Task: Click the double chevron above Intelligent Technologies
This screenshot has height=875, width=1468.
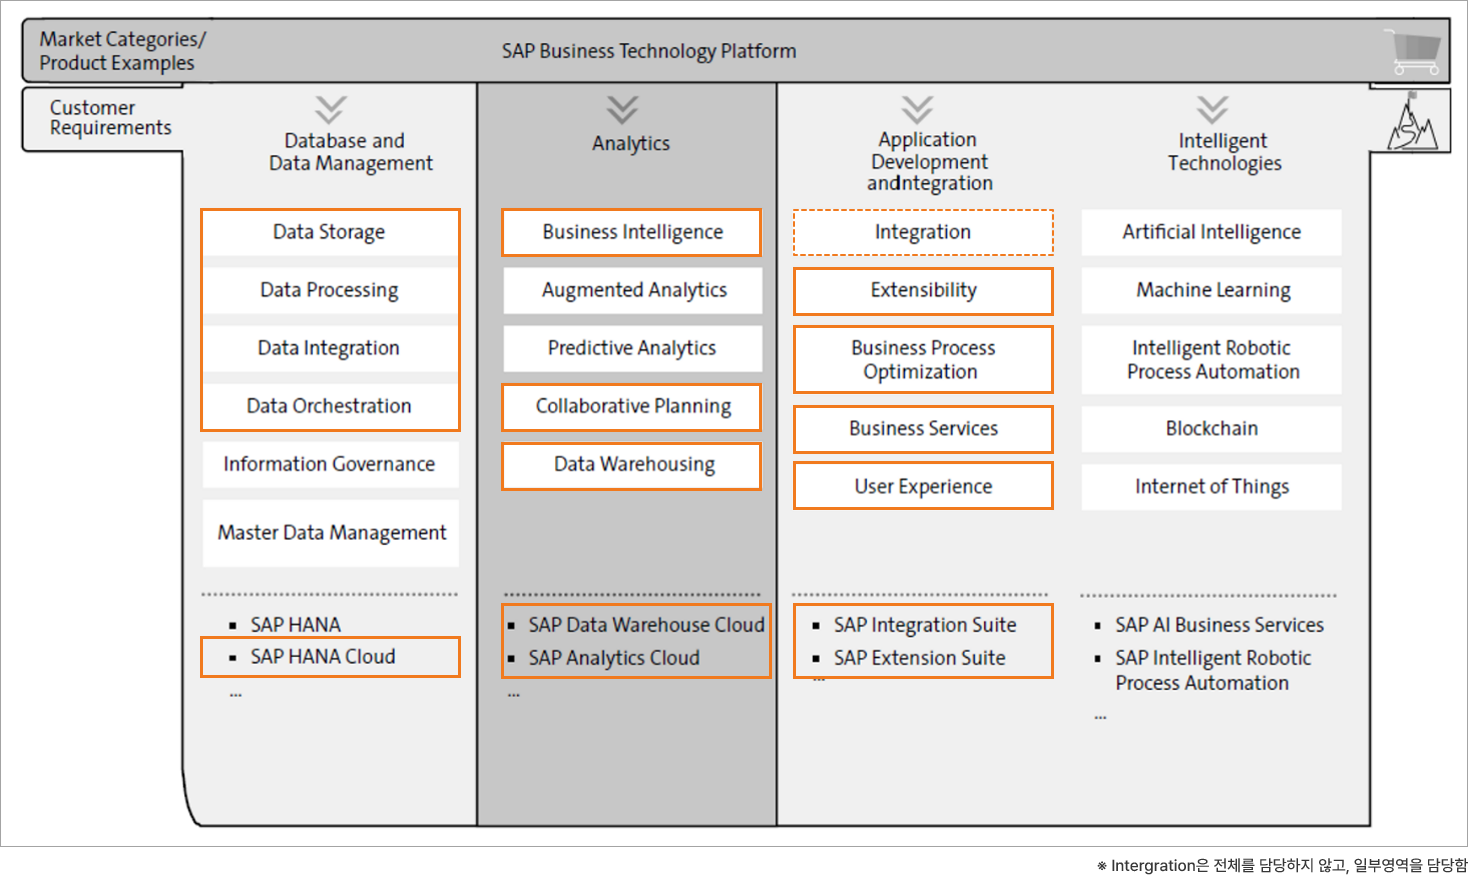Action: [1213, 109]
